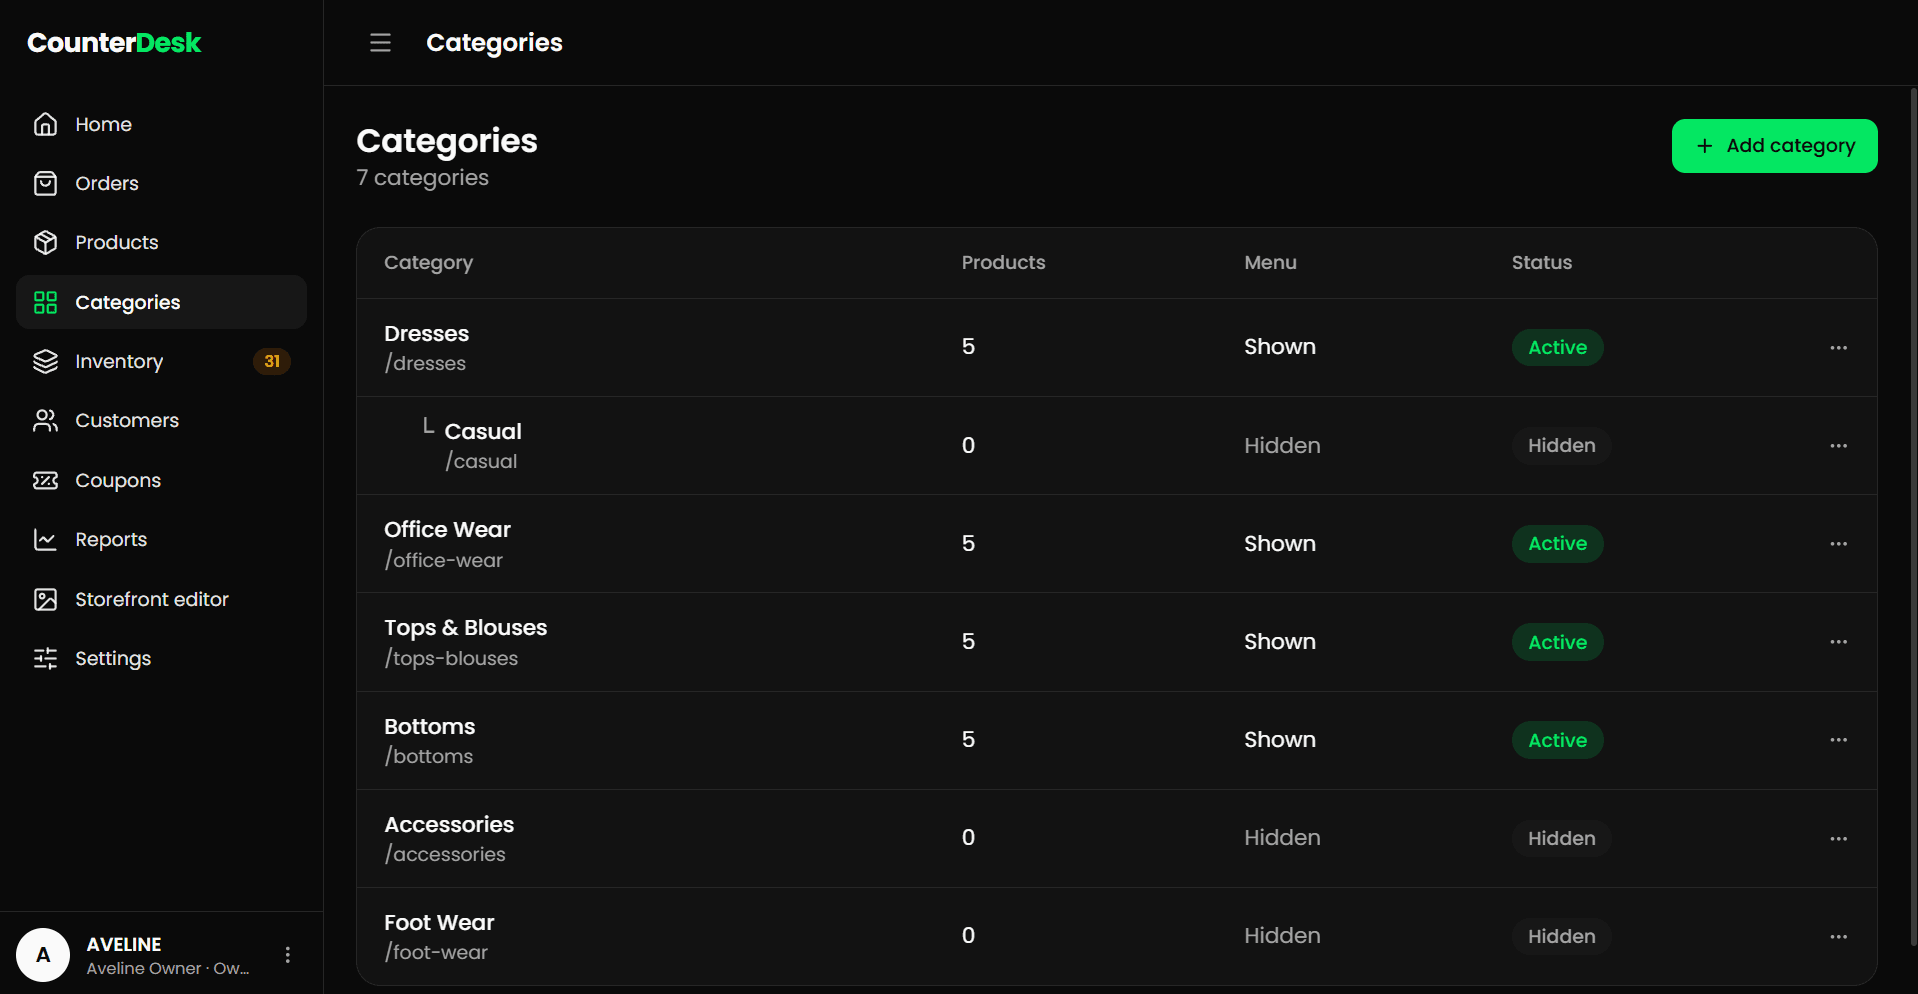The width and height of the screenshot is (1918, 994).
Task: Click the Active status badge for Dresses
Action: click(1557, 347)
